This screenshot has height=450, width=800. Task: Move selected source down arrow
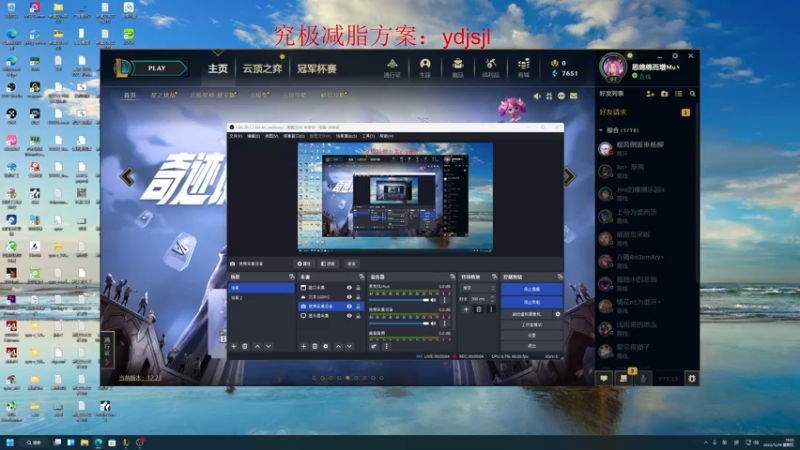pos(349,346)
